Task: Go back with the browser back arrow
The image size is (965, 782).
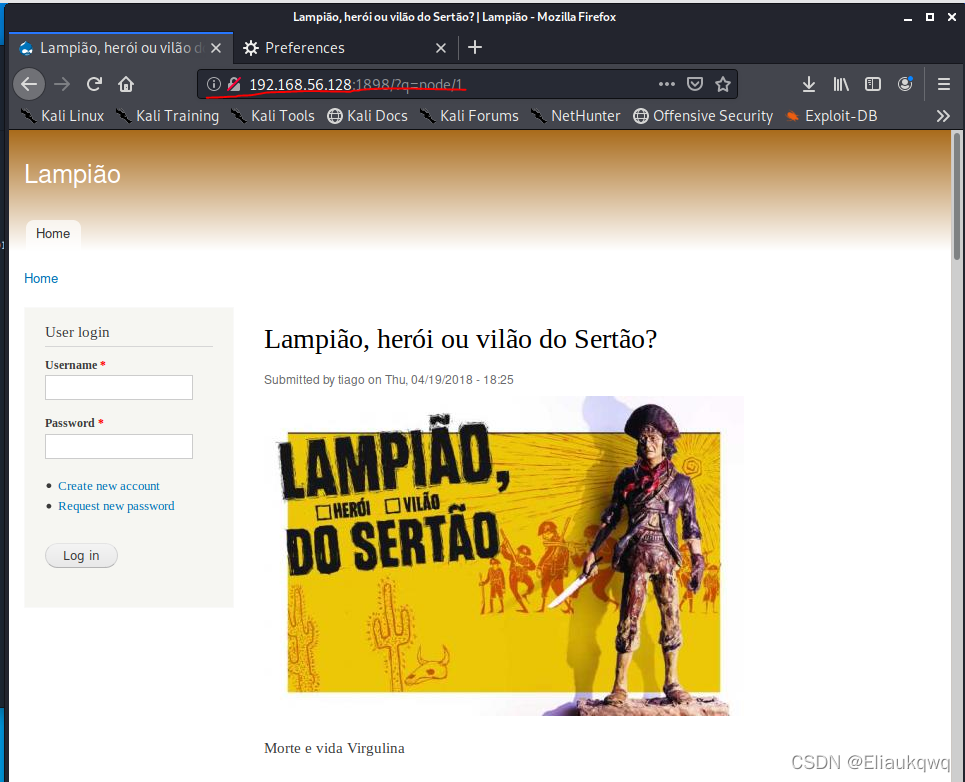Action: 29,84
